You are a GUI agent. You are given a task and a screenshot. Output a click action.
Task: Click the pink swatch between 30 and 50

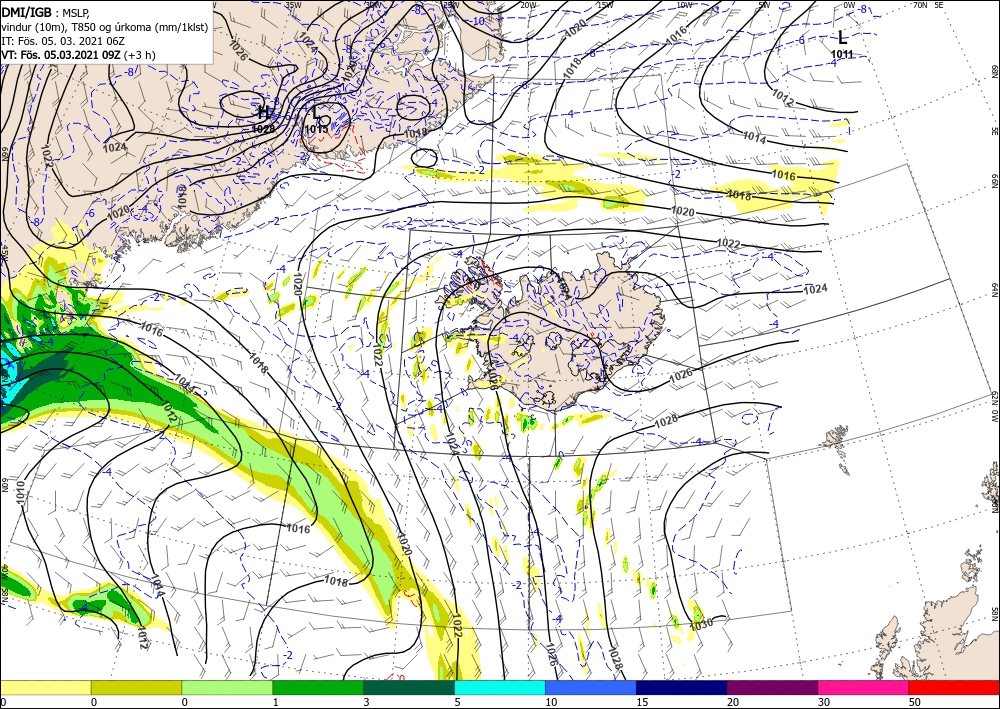pyautogui.click(x=864, y=687)
